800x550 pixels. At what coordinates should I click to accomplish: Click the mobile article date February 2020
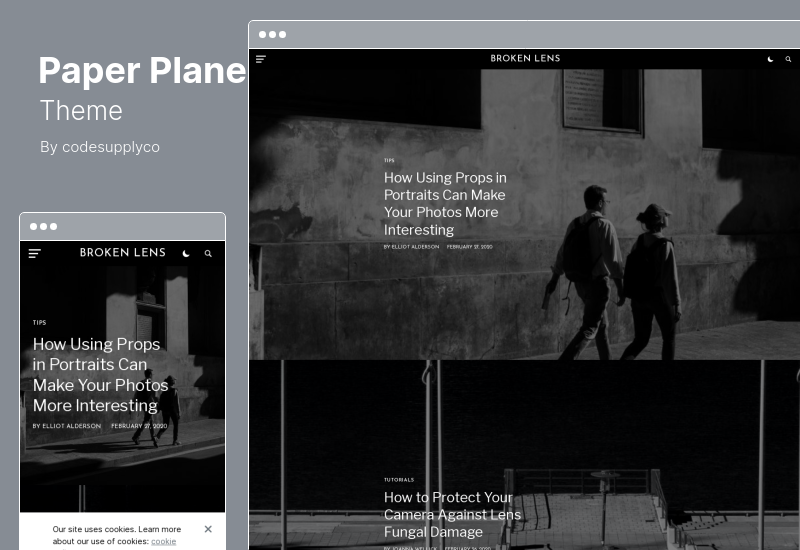pos(139,426)
